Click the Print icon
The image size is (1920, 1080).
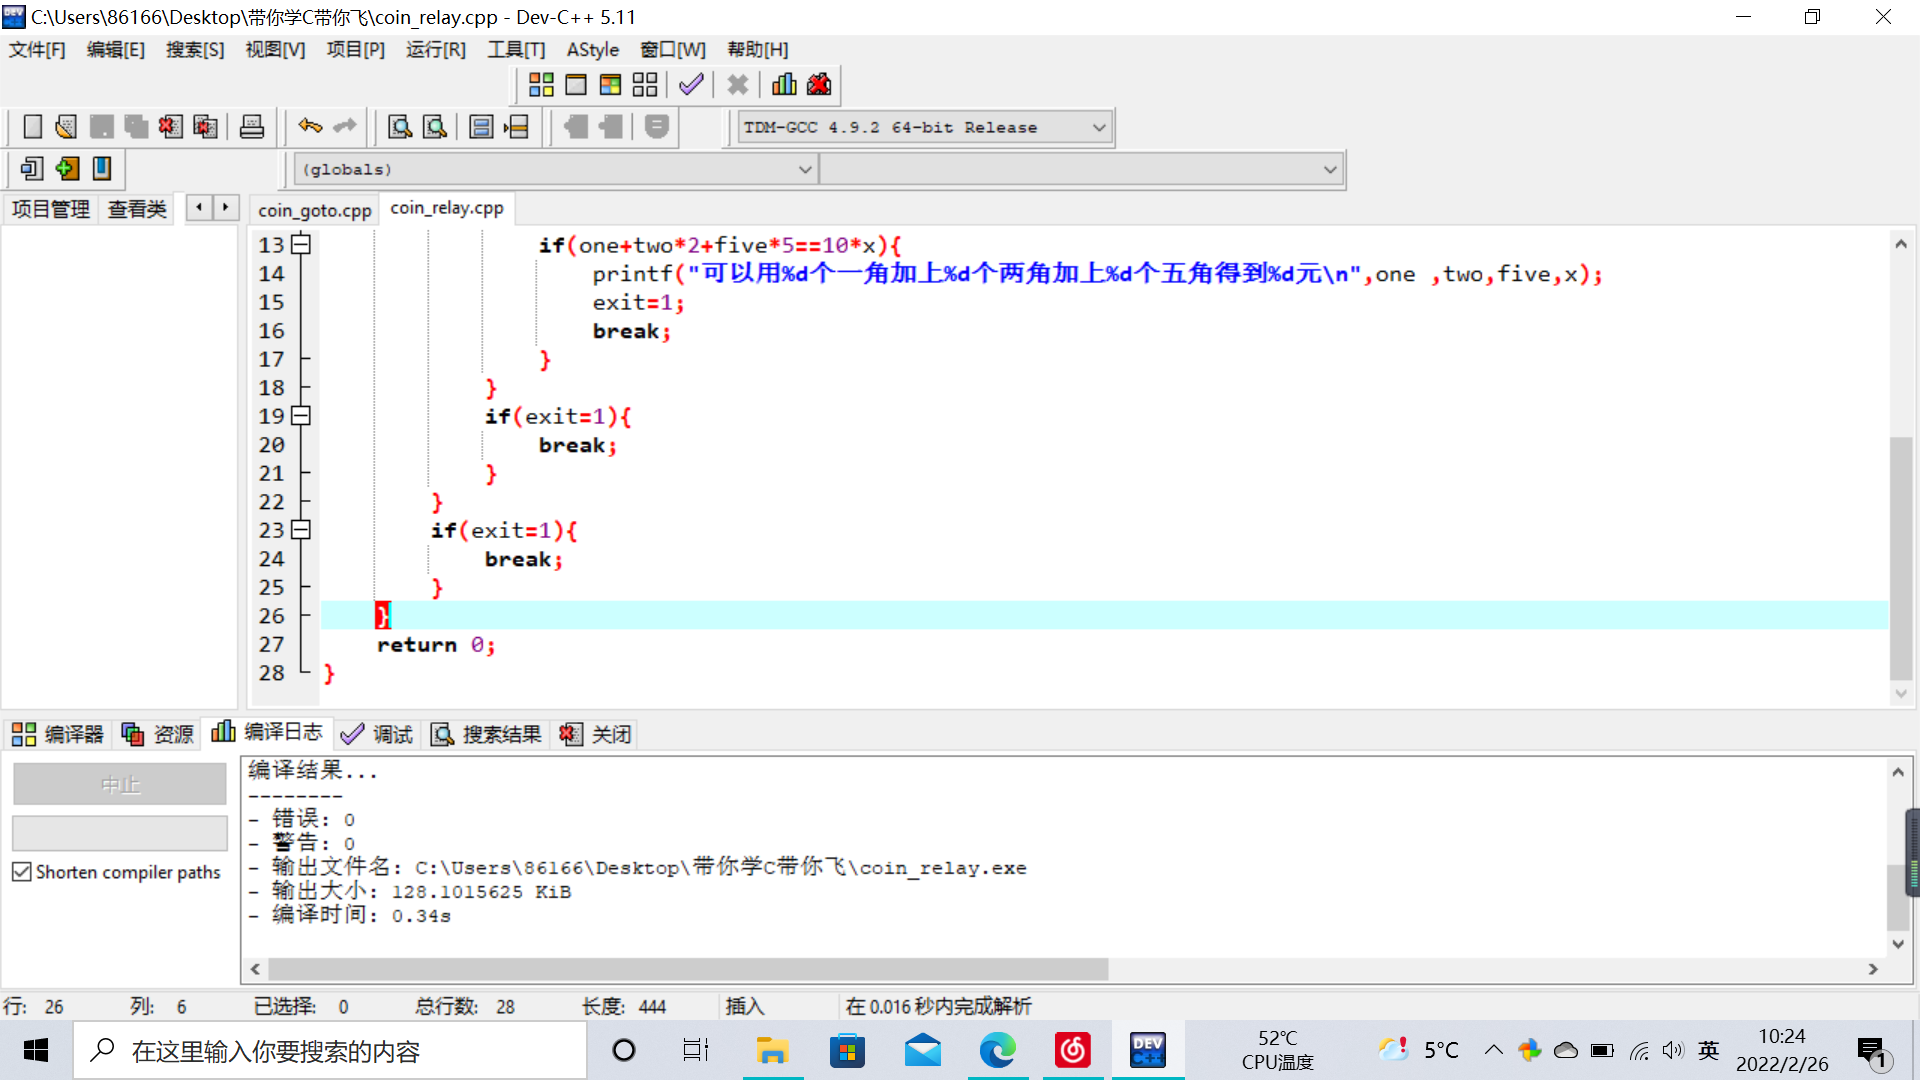pos(252,127)
